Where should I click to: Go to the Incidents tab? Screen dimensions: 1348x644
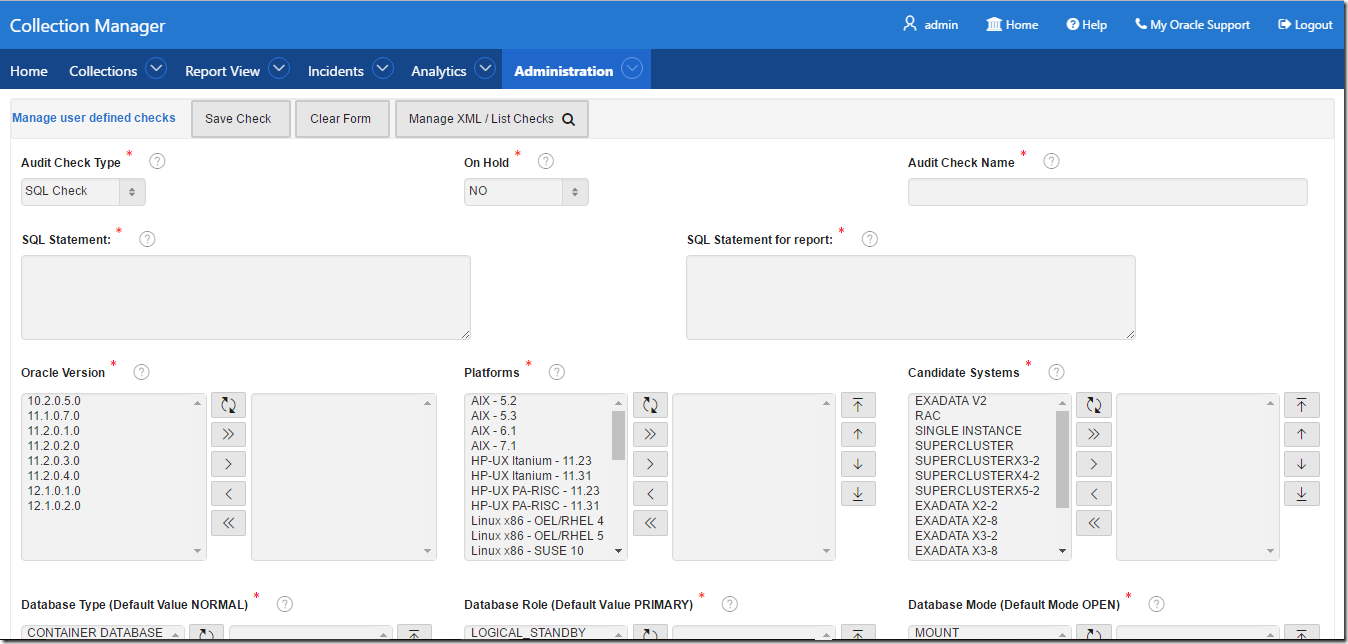tap(335, 71)
